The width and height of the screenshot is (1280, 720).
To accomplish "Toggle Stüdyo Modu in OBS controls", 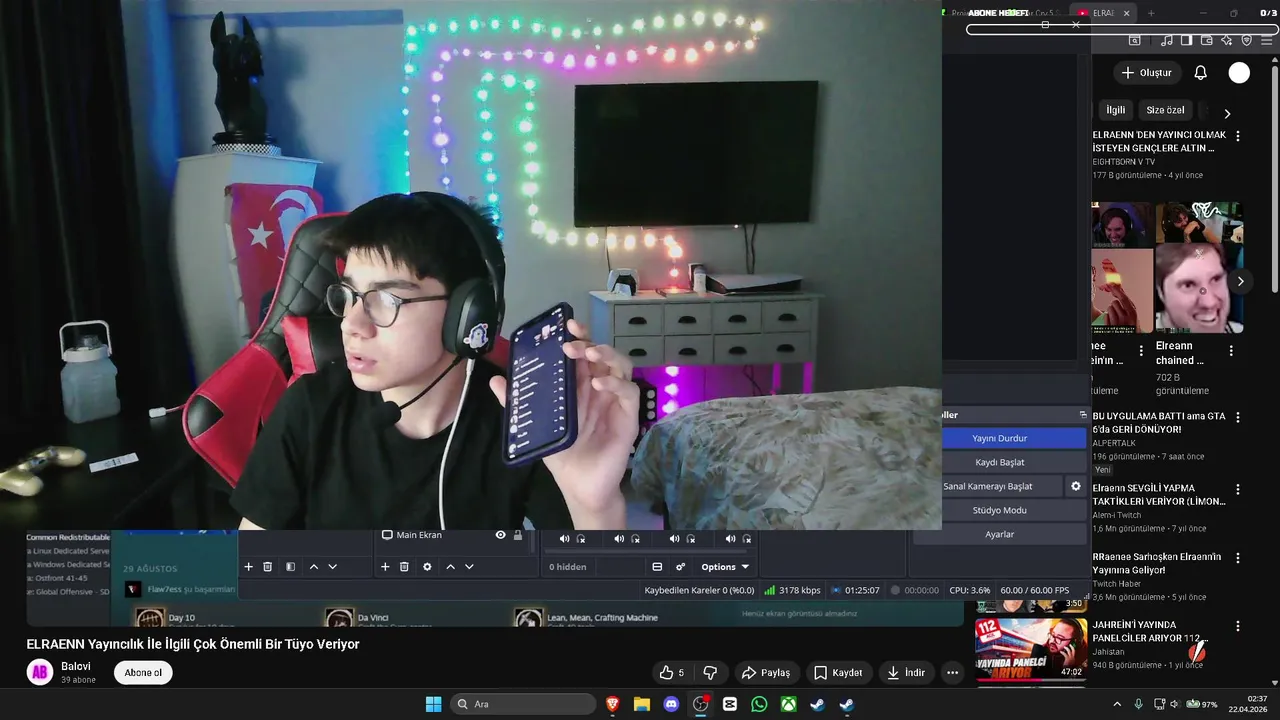I will pyautogui.click(x=1000, y=510).
